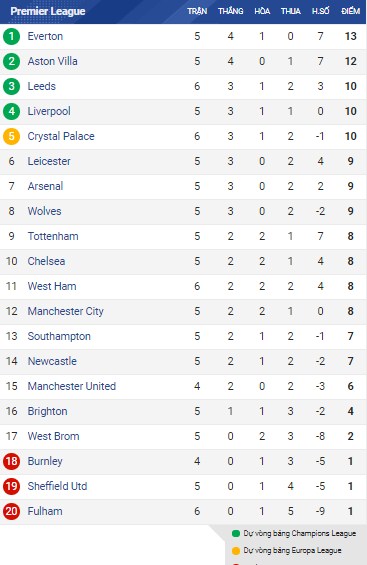
Task: Click the red rank 20 badge
Action: pos(12,511)
